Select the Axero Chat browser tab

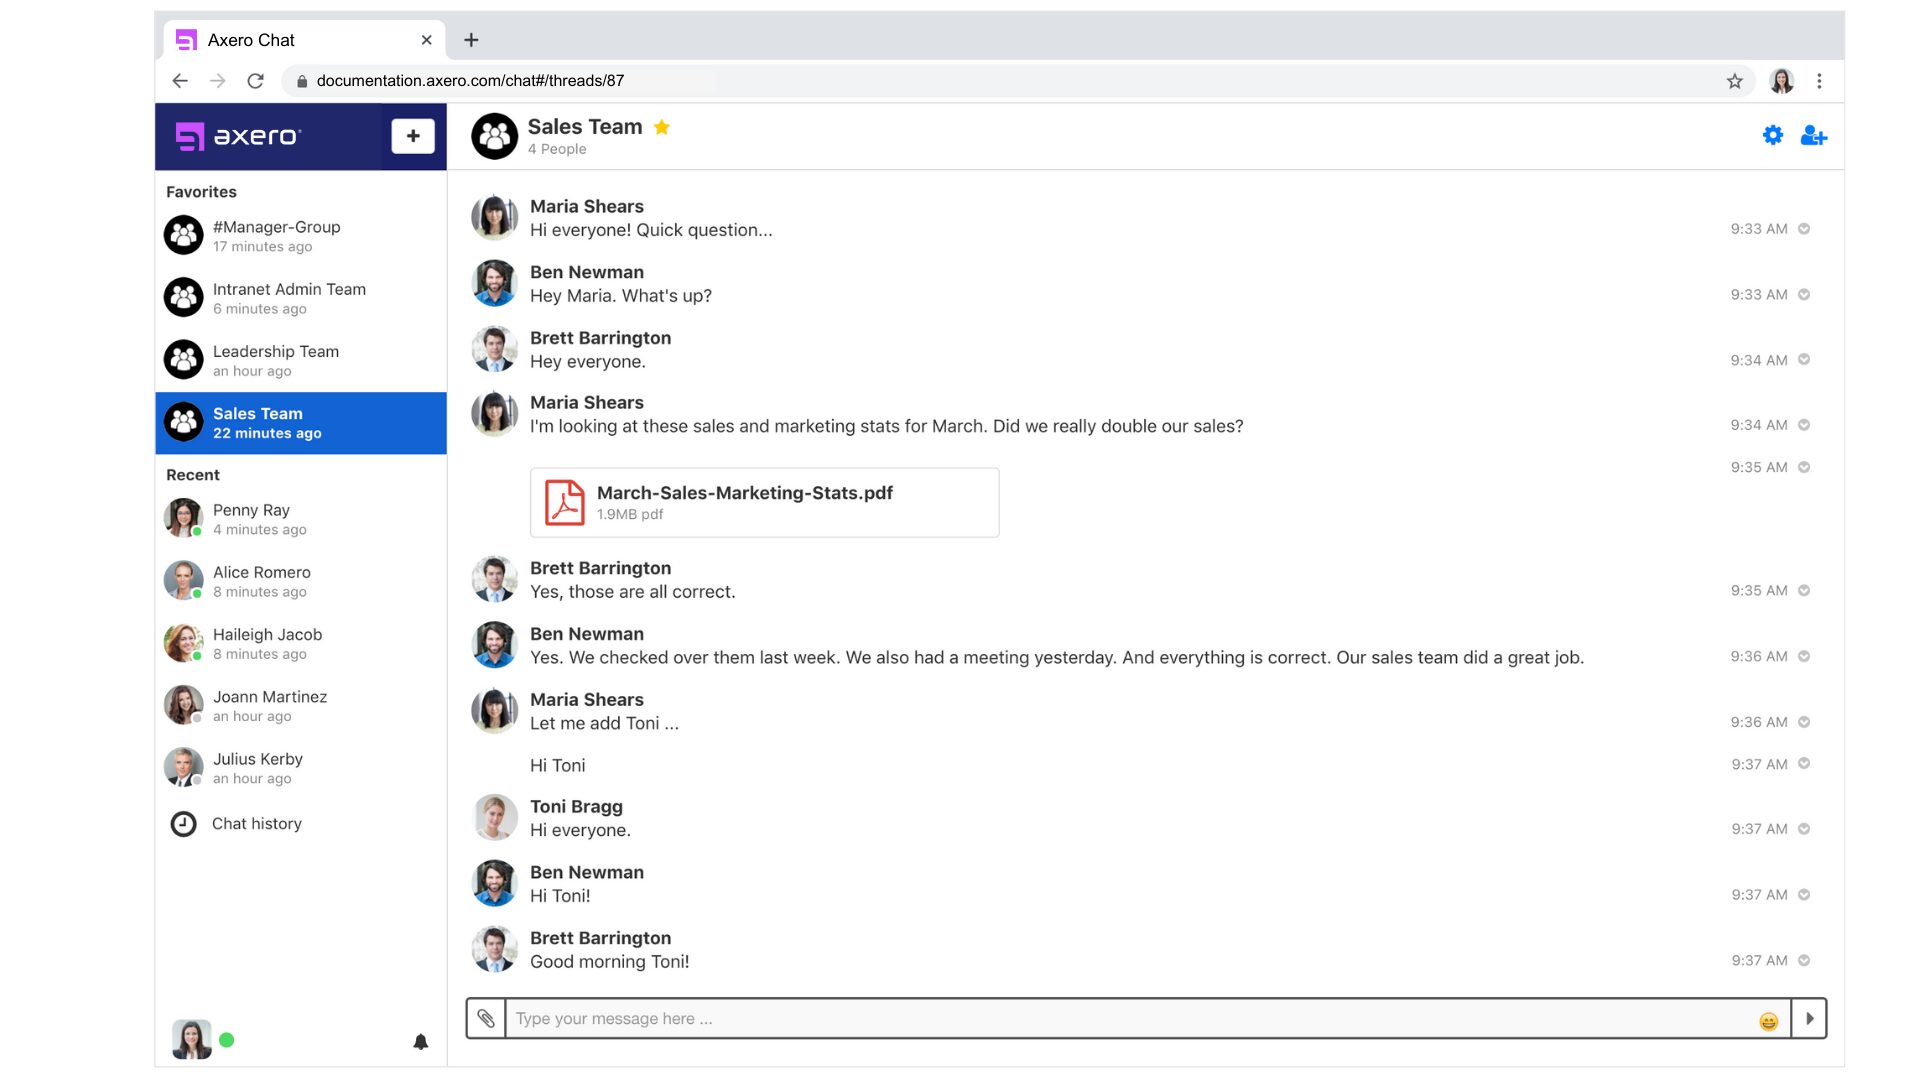[x=250, y=40]
